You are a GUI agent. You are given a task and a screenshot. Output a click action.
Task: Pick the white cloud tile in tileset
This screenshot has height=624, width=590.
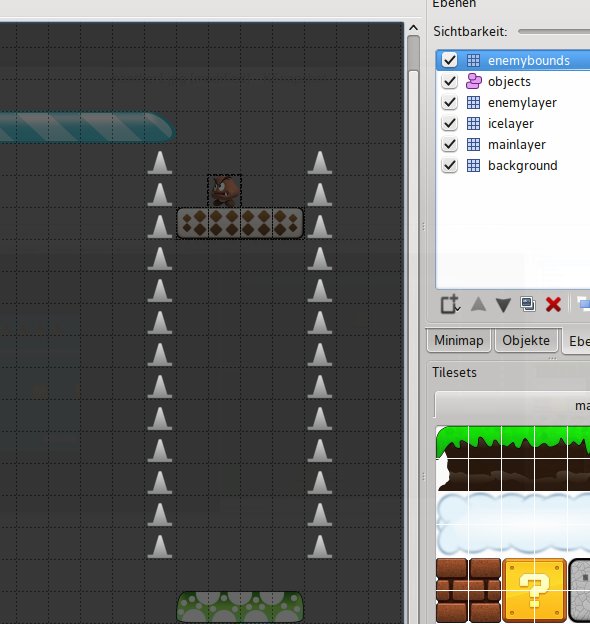coord(513,523)
